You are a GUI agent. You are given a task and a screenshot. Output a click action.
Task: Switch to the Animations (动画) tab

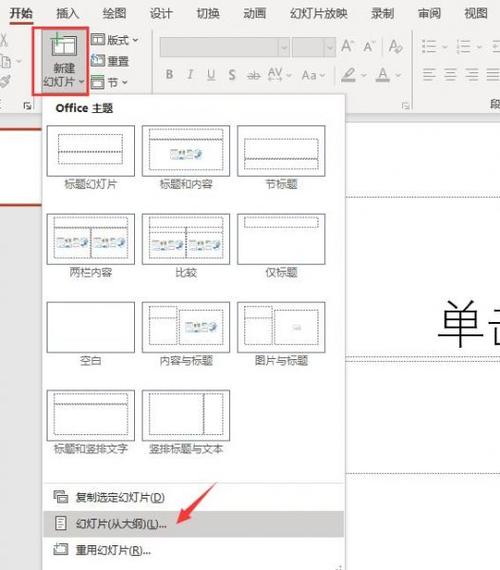coord(255,13)
